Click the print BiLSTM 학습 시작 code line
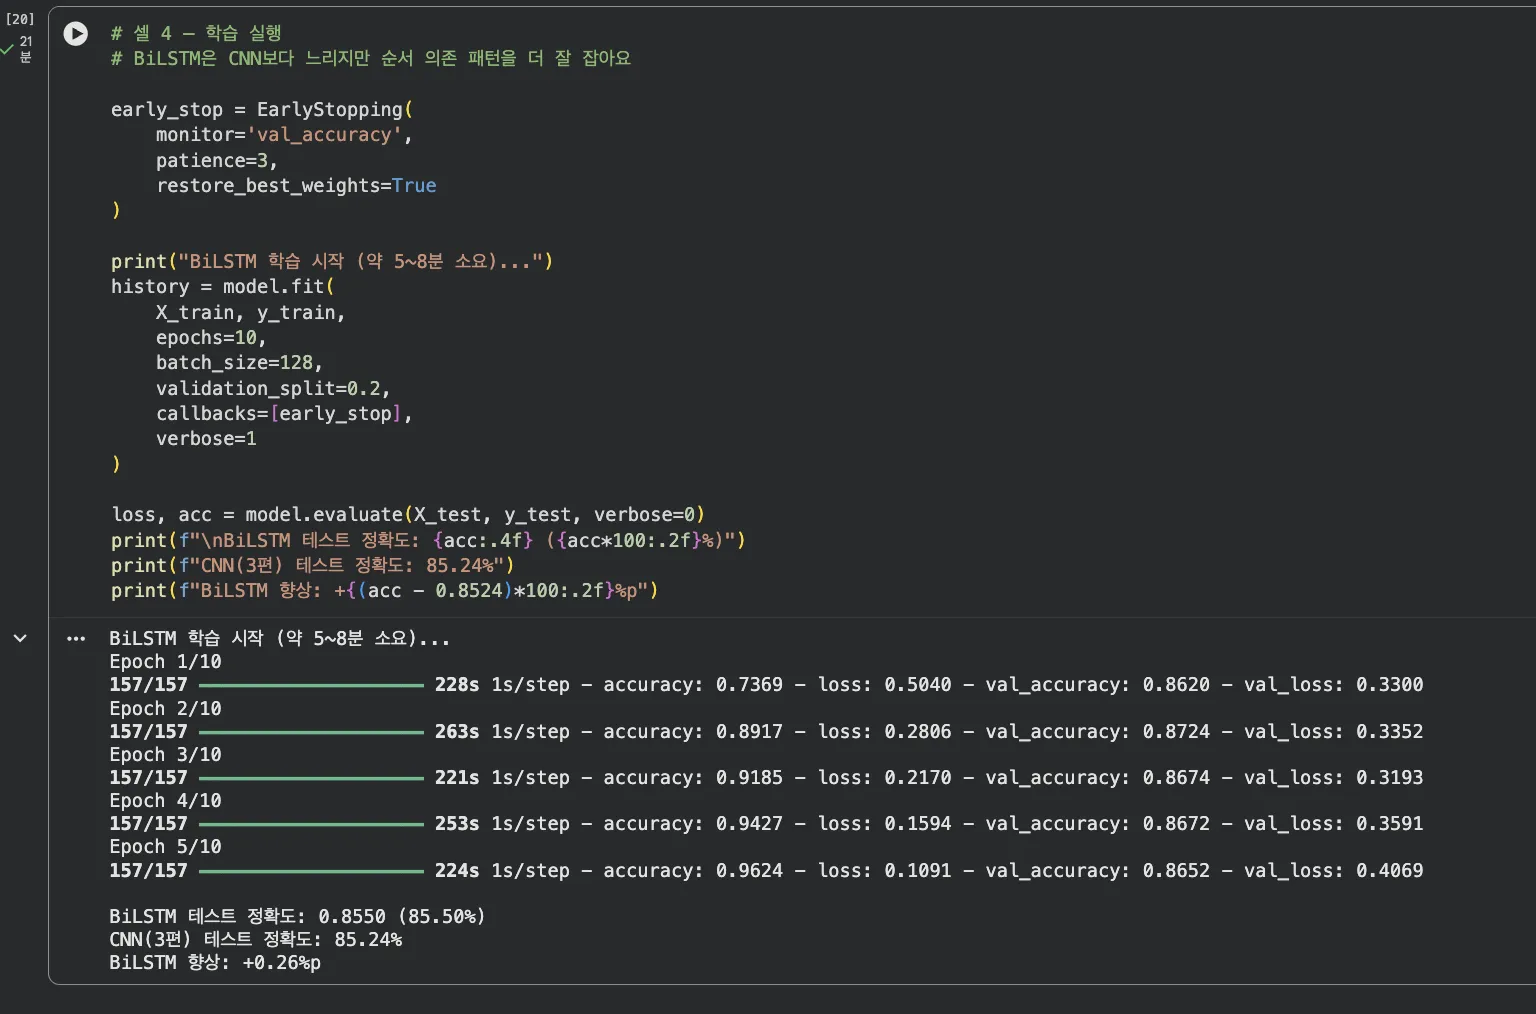The width and height of the screenshot is (1536, 1014). 332,261
